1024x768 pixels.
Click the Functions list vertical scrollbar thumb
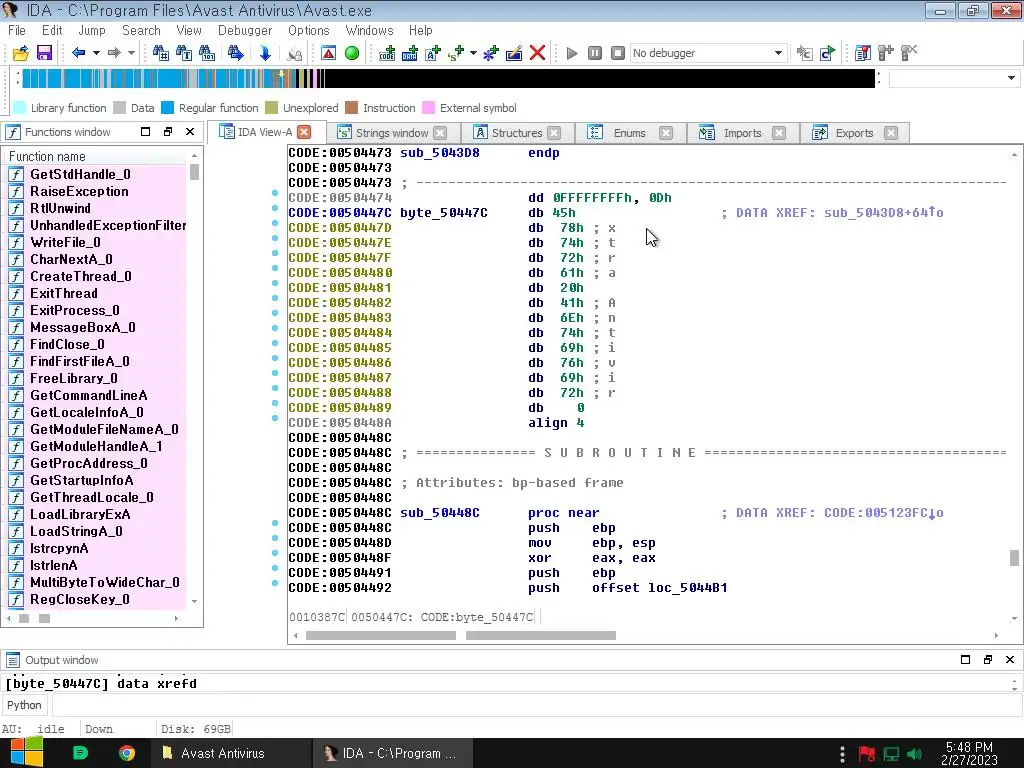coord(194,172)
